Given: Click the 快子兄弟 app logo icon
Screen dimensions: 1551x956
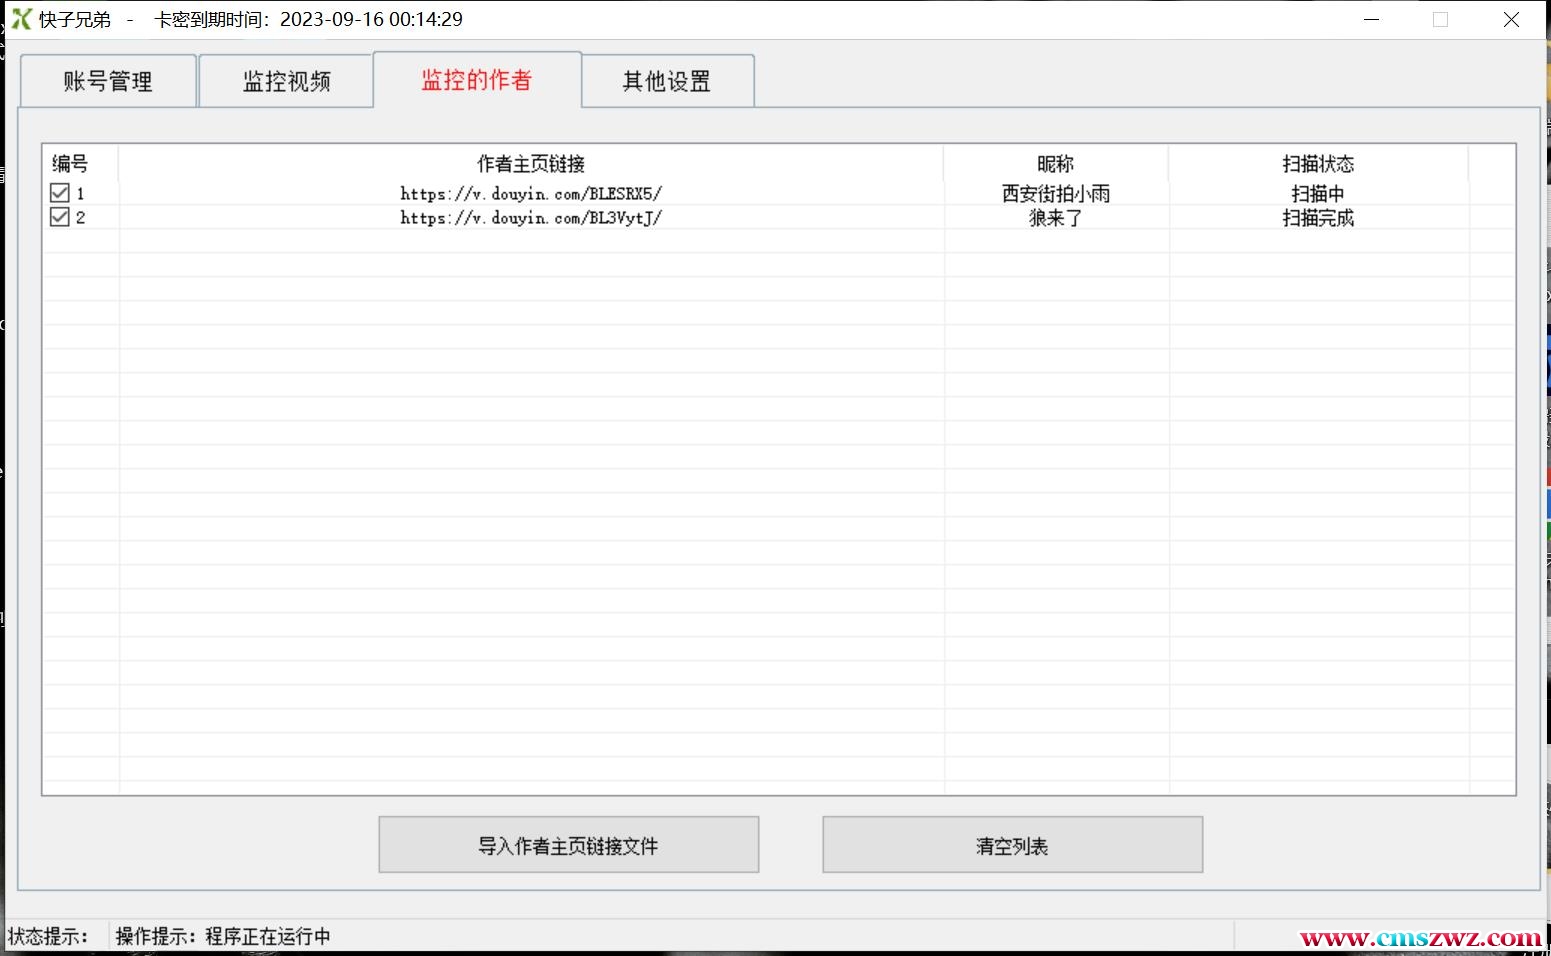Looking at the screenshot, I should tap(21, 19).
